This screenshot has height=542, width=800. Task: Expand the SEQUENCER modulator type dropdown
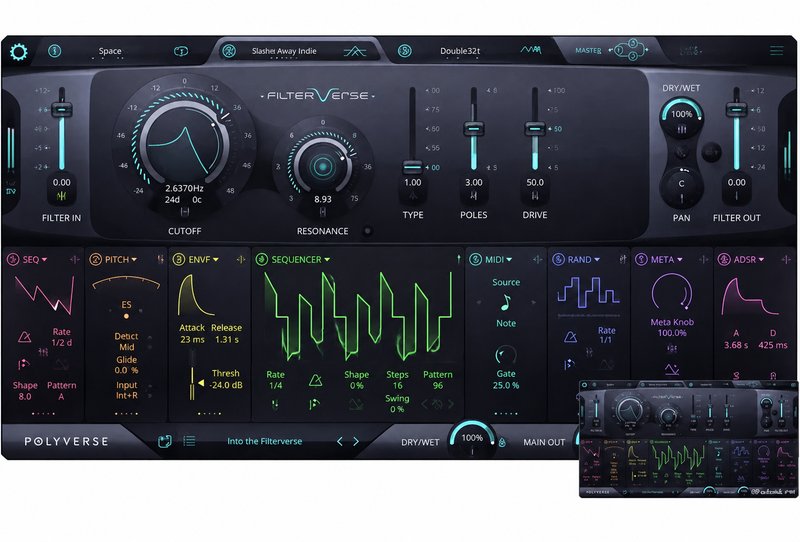(x=327, y=260)
